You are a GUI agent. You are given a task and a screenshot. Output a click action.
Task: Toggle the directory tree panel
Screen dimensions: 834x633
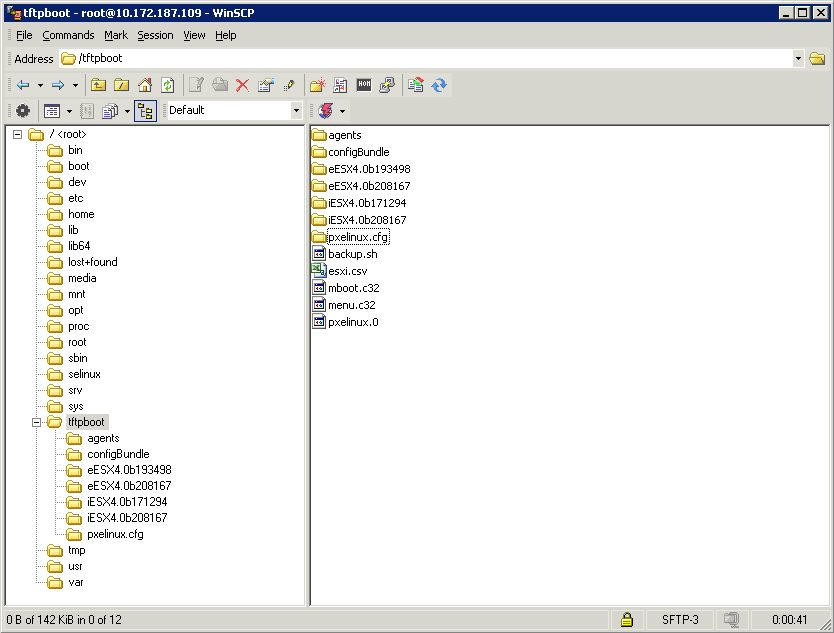145,111
